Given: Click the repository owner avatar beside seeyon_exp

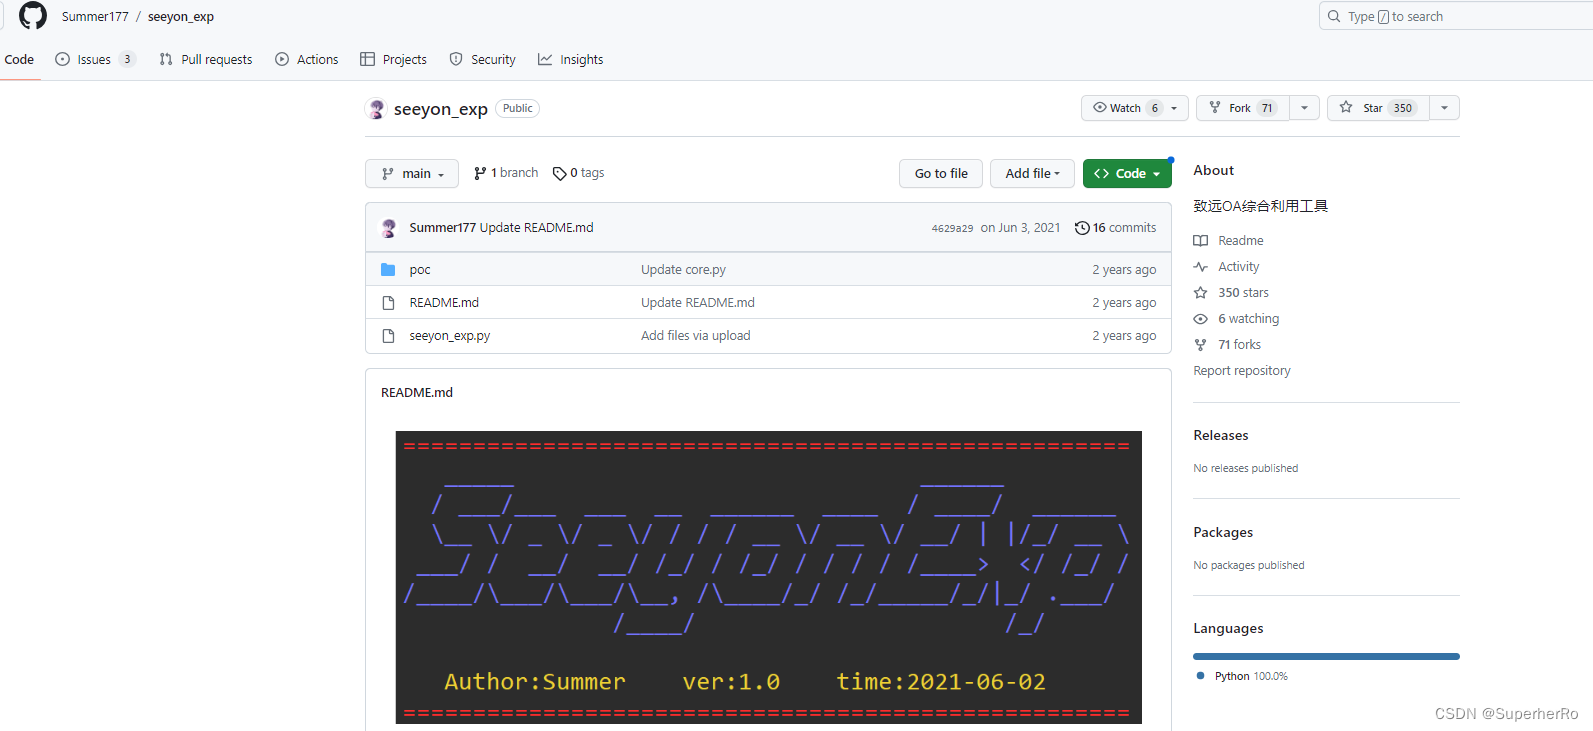Looking at the screenshot, I should 376,109.
